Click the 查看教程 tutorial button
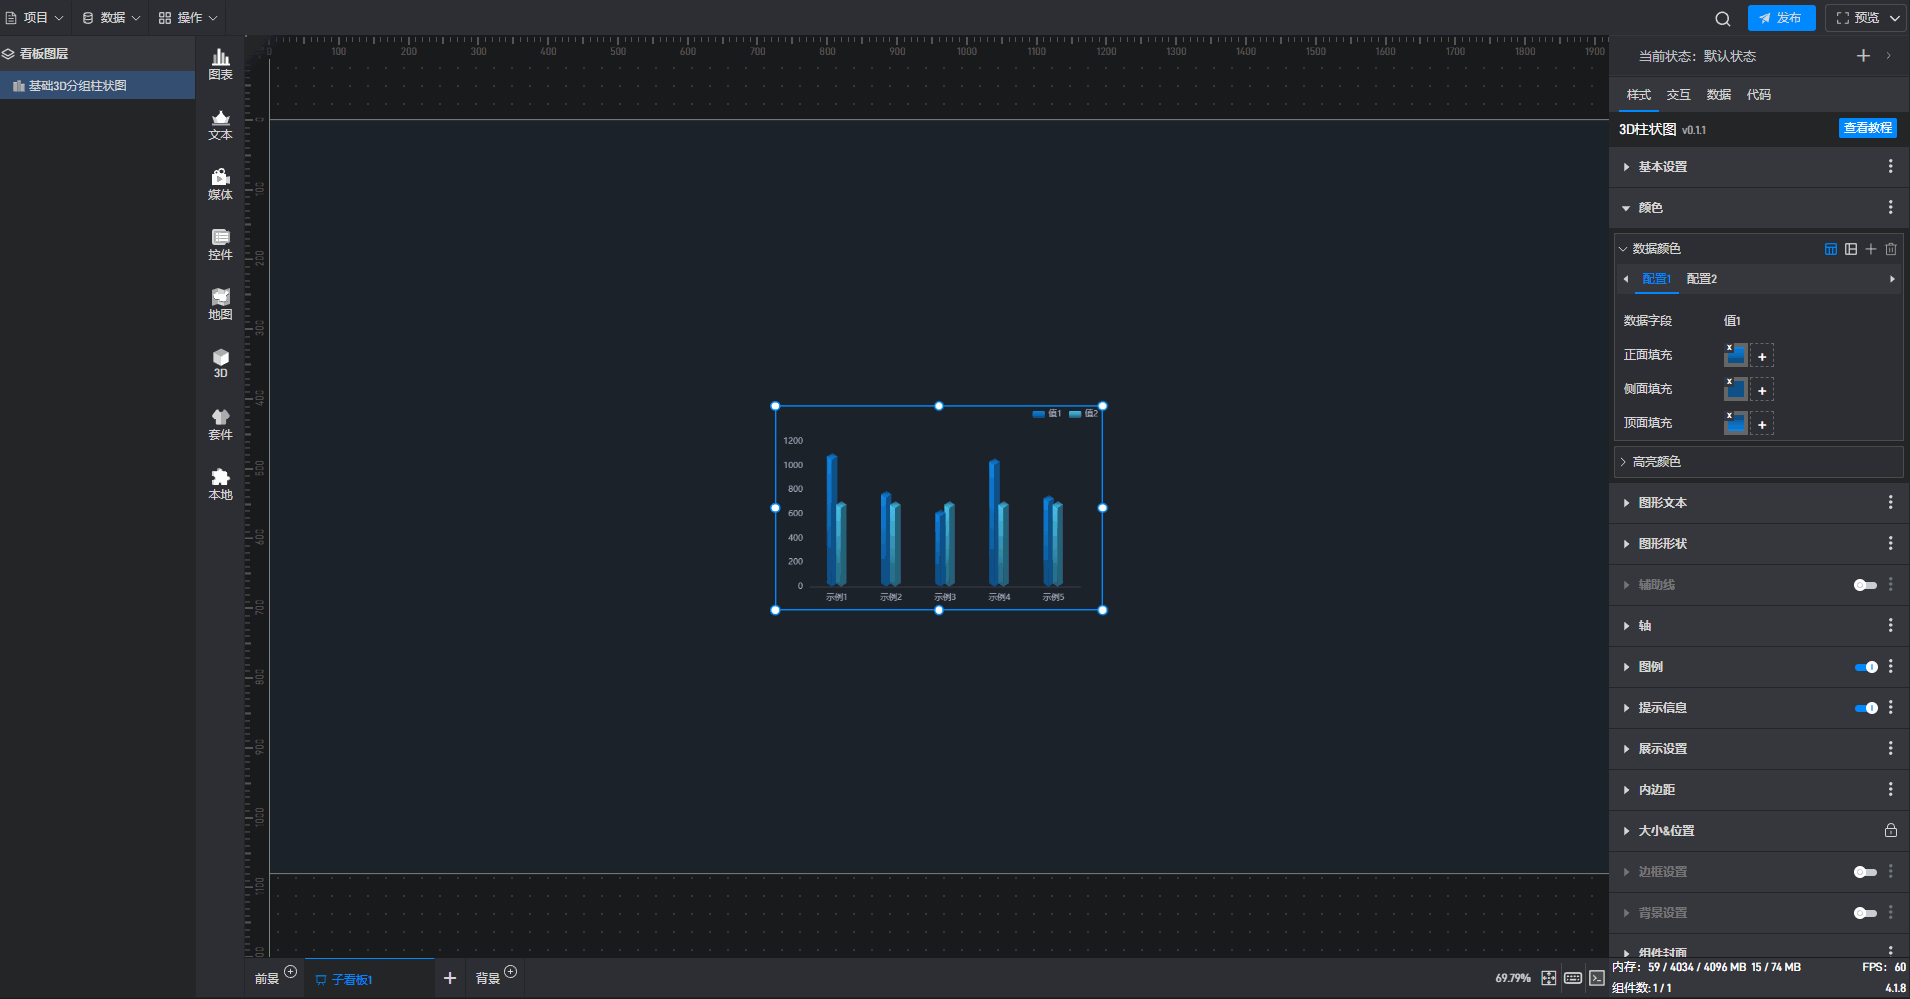Viewport: 1910px width, 999px height. (1867, 128)
